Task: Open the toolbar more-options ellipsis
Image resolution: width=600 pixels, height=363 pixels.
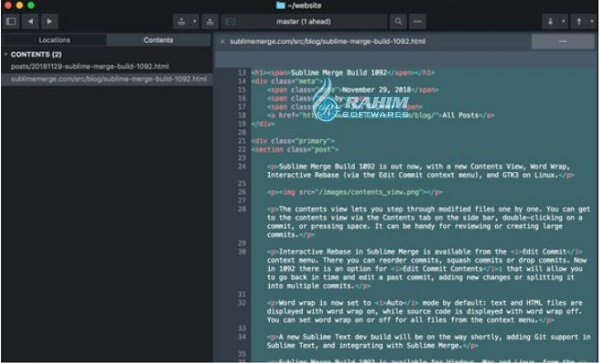Action: pyautogui.click(x=417, y=22)
